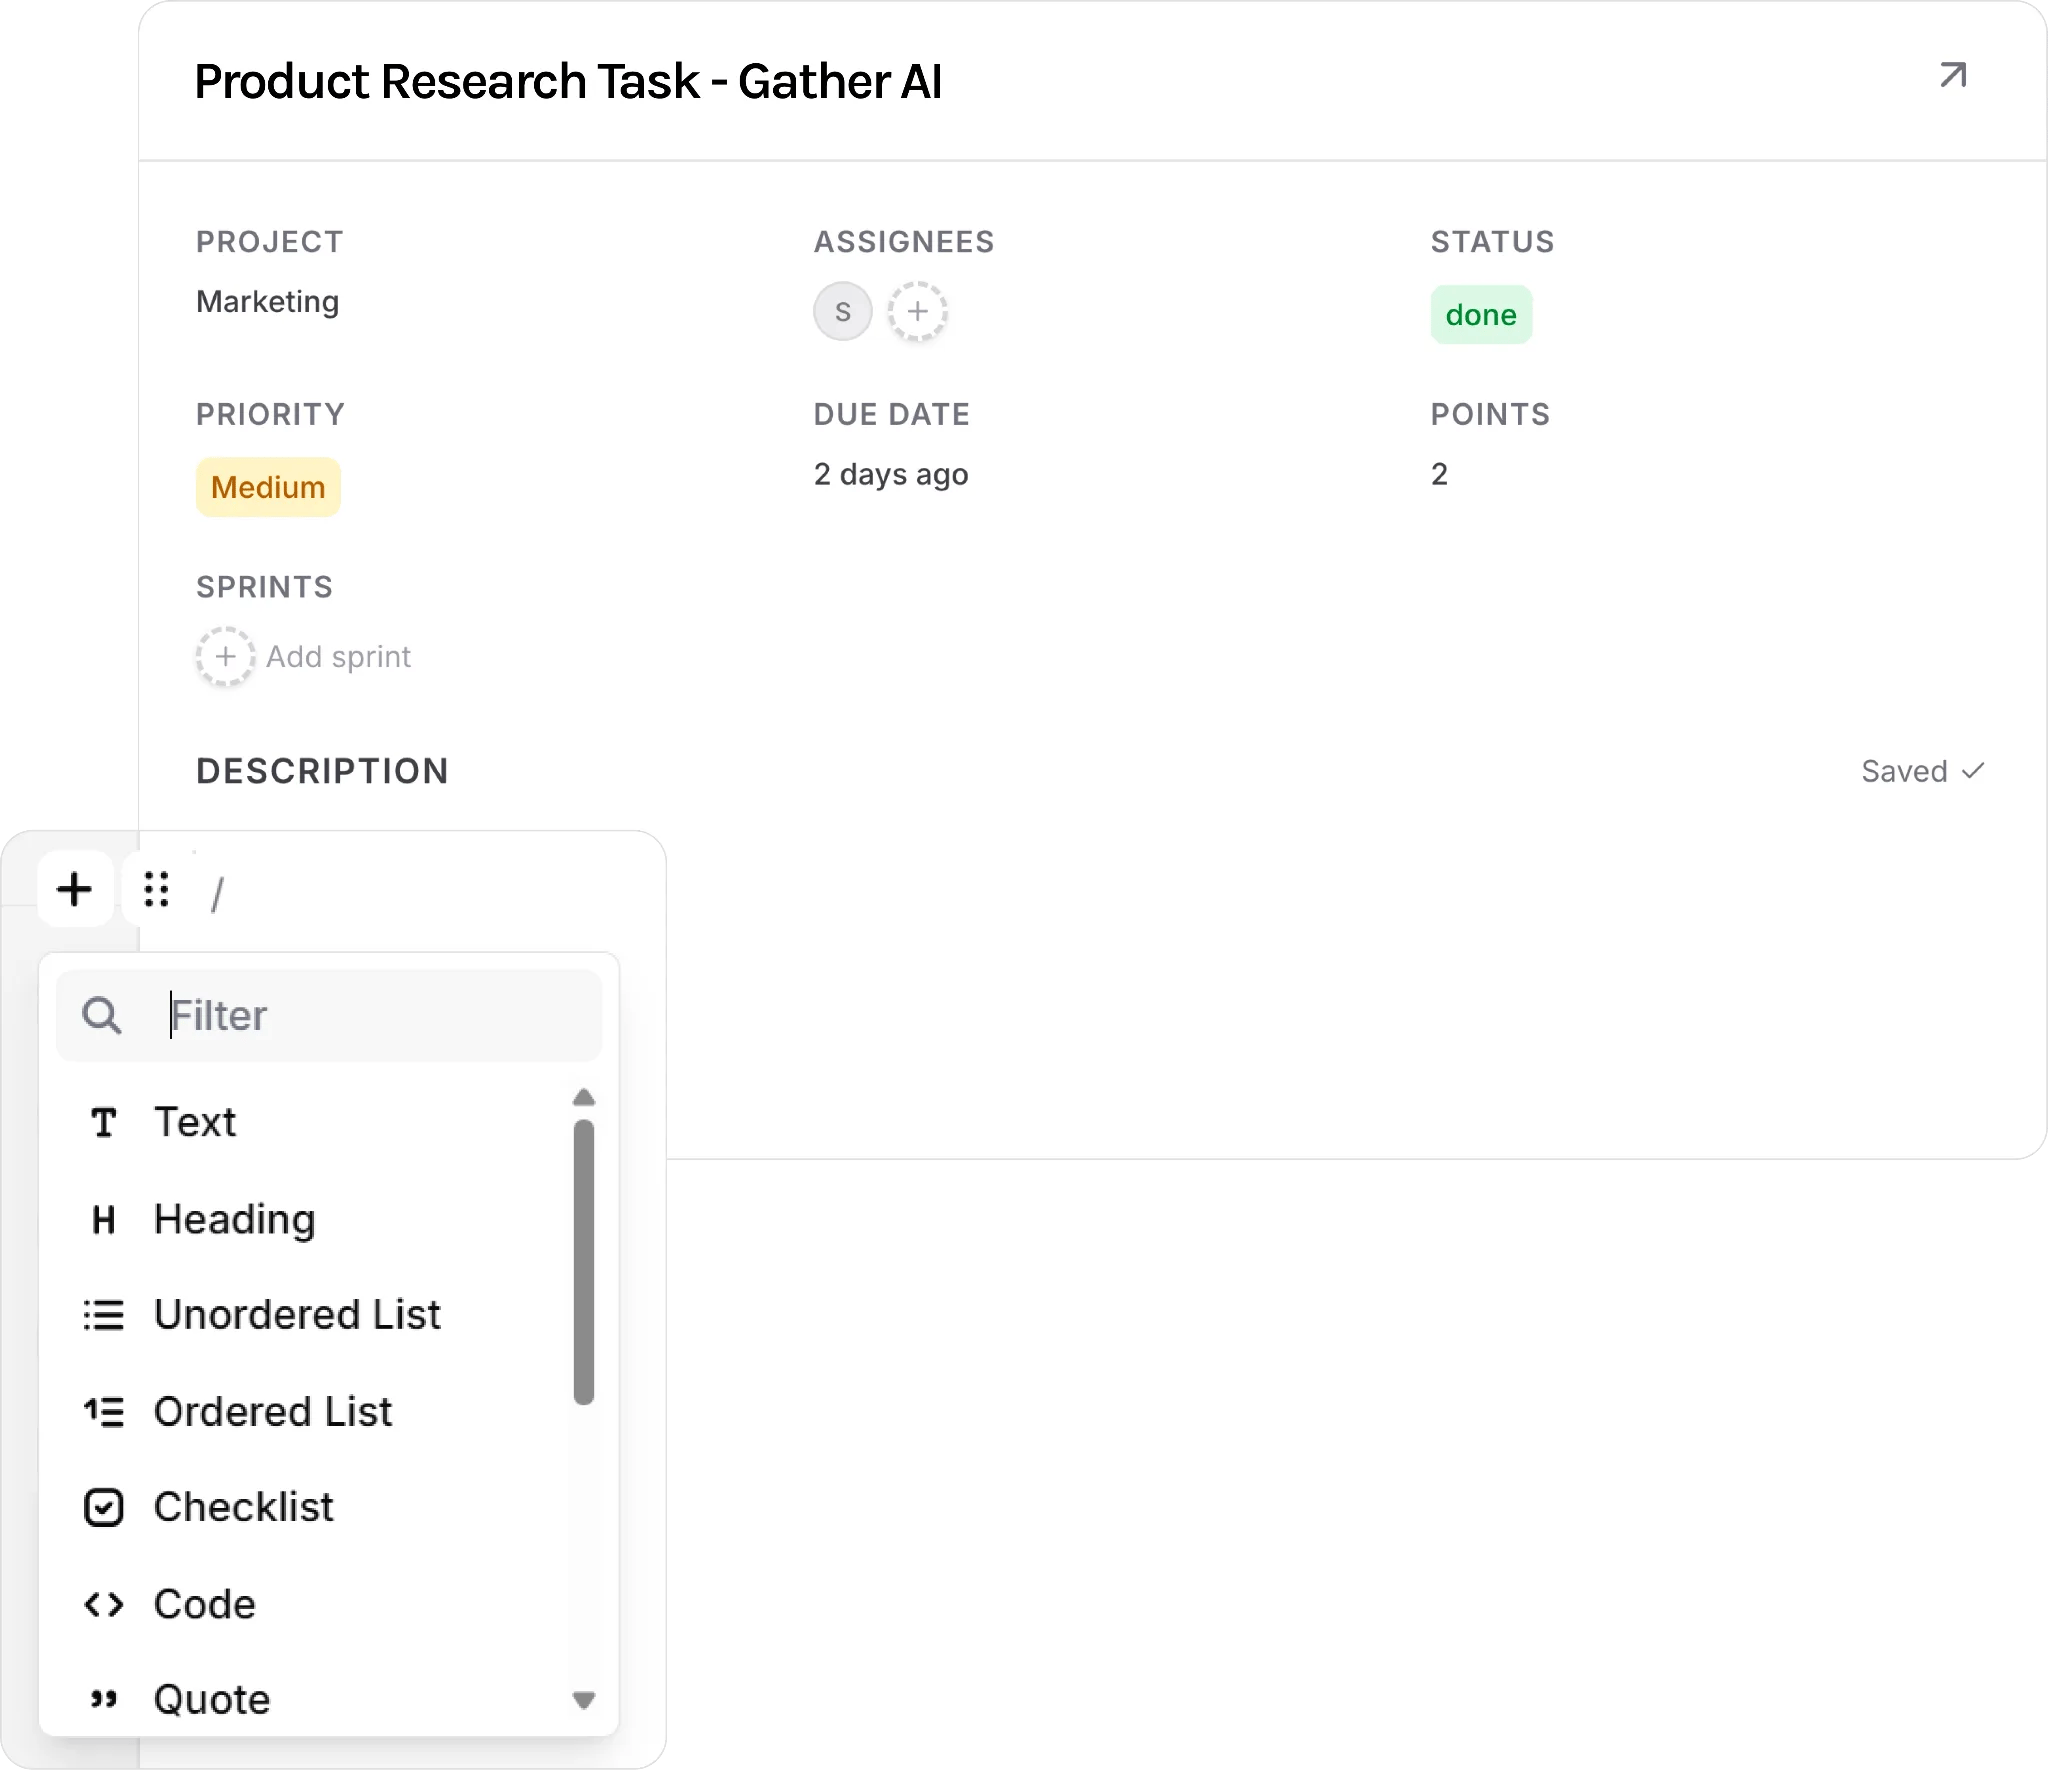Click the numbered list icon for Ordered List
Viewport: 2048px width, 1770px height.
coord(104,1412)
